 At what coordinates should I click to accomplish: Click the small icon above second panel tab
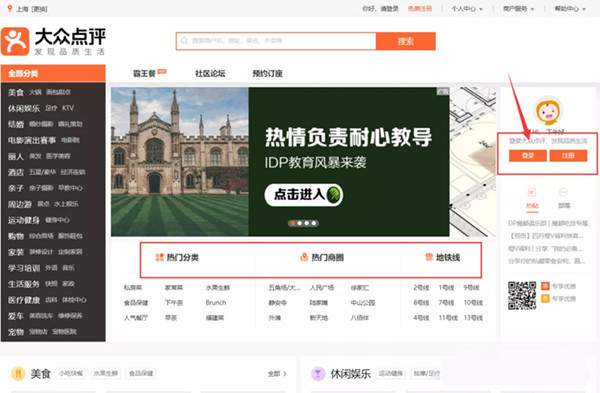coord(563,192)
